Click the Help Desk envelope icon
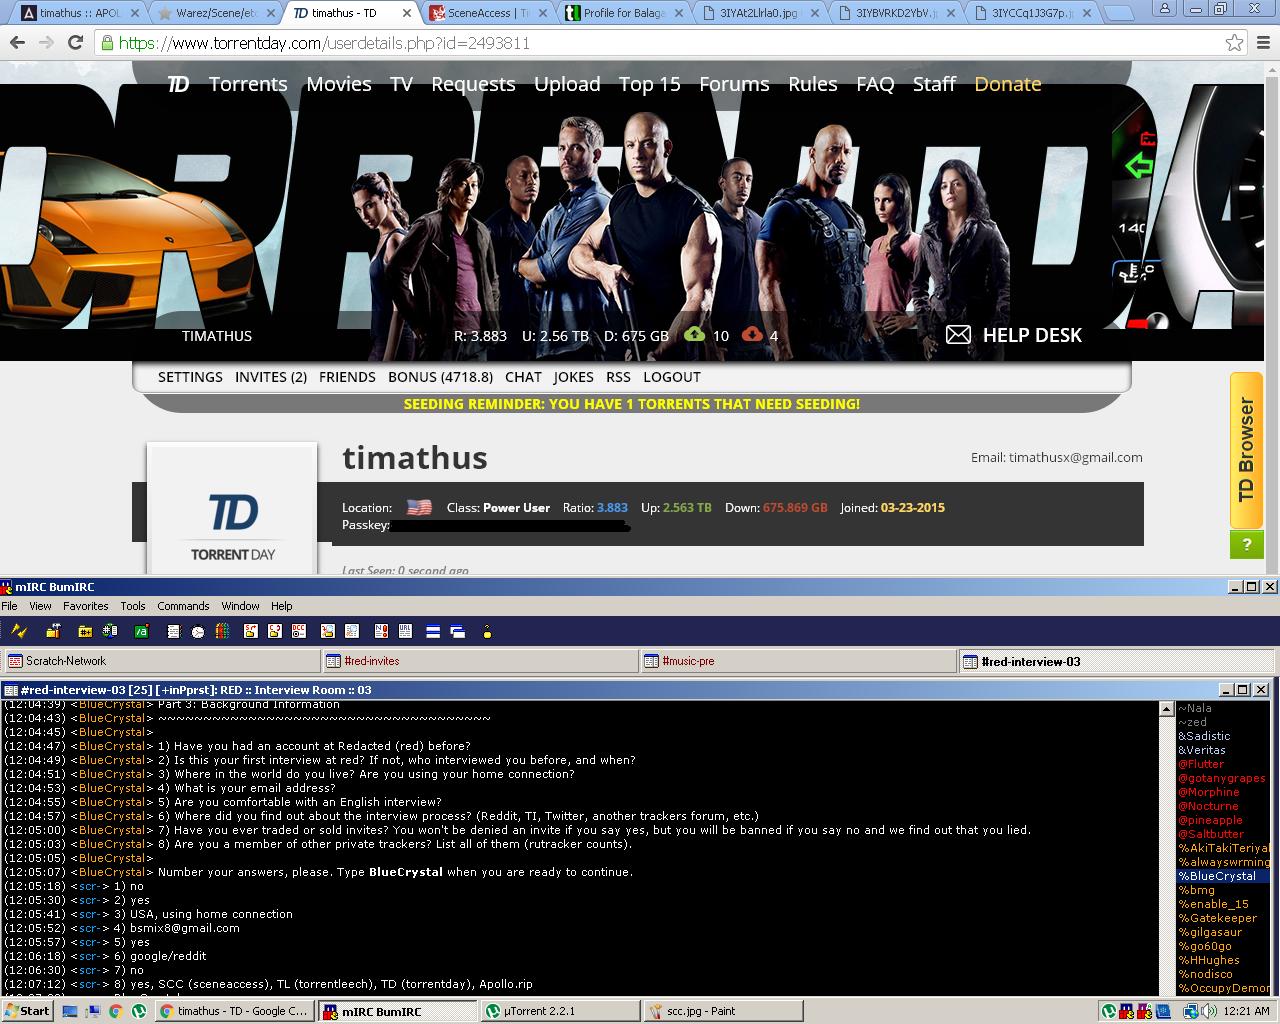Viewport: 1280px width, 1024px height. coord(958,334)
